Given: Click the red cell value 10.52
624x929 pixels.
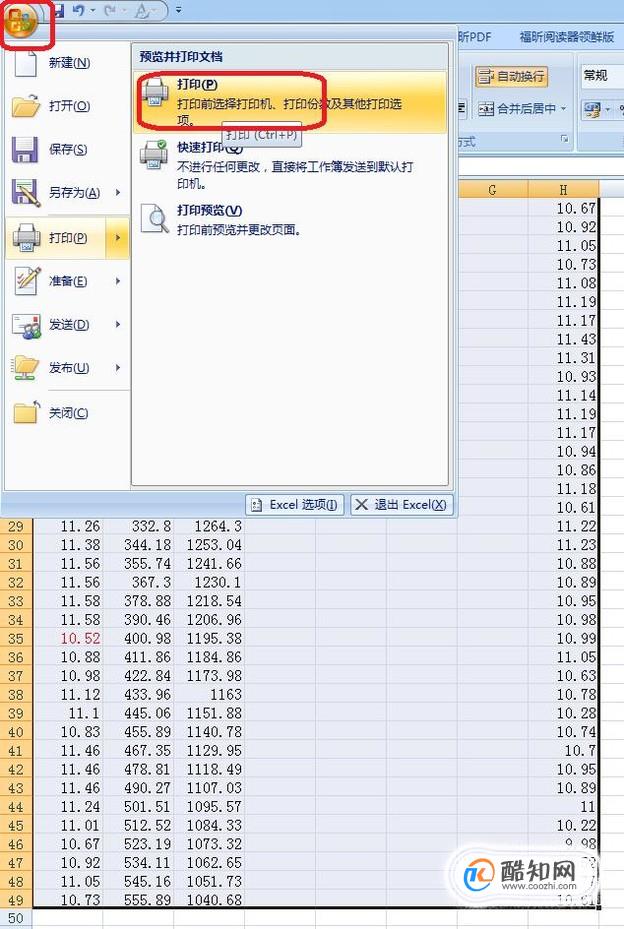Looking at the screenshot, I should tap(69, 638).
